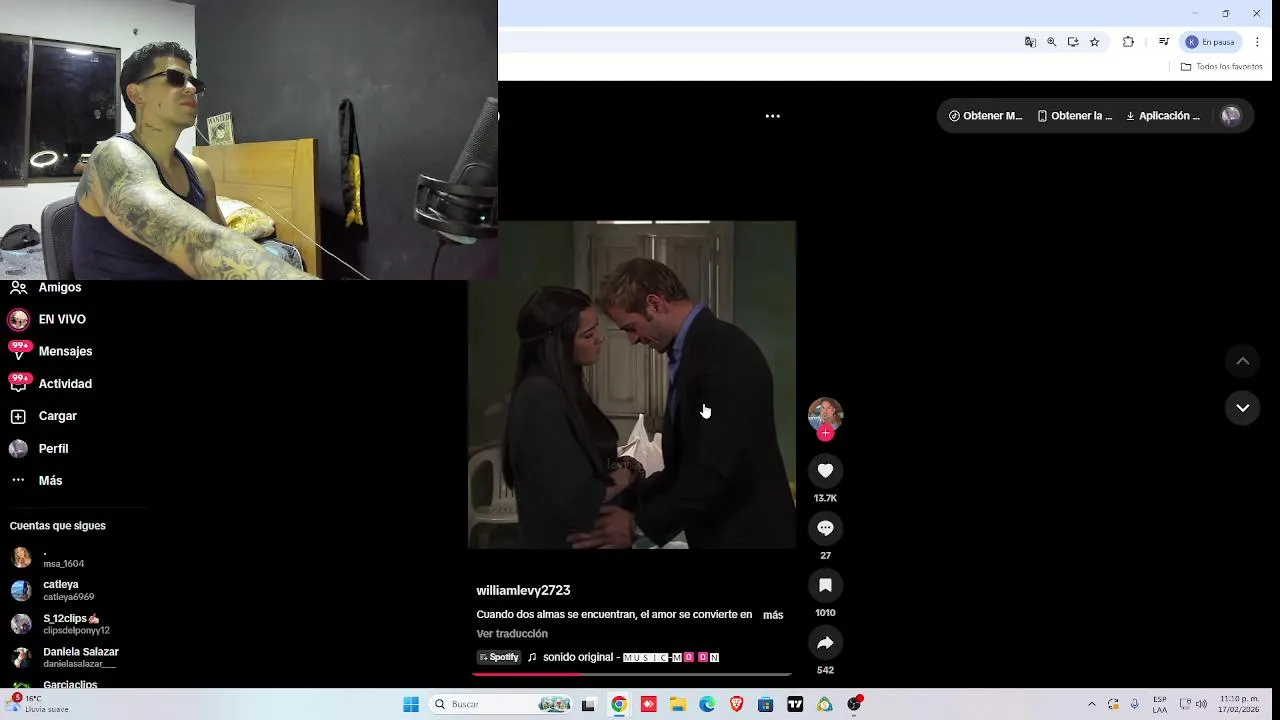Open the volume control in system tray
The height and width of the screenshot is (720, 1280).
[x=1201, y=704]
